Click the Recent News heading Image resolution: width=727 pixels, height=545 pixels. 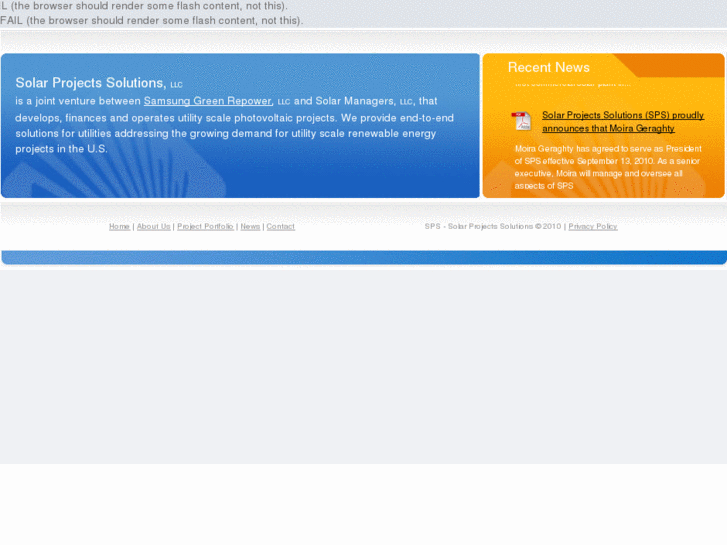point(548,68)
